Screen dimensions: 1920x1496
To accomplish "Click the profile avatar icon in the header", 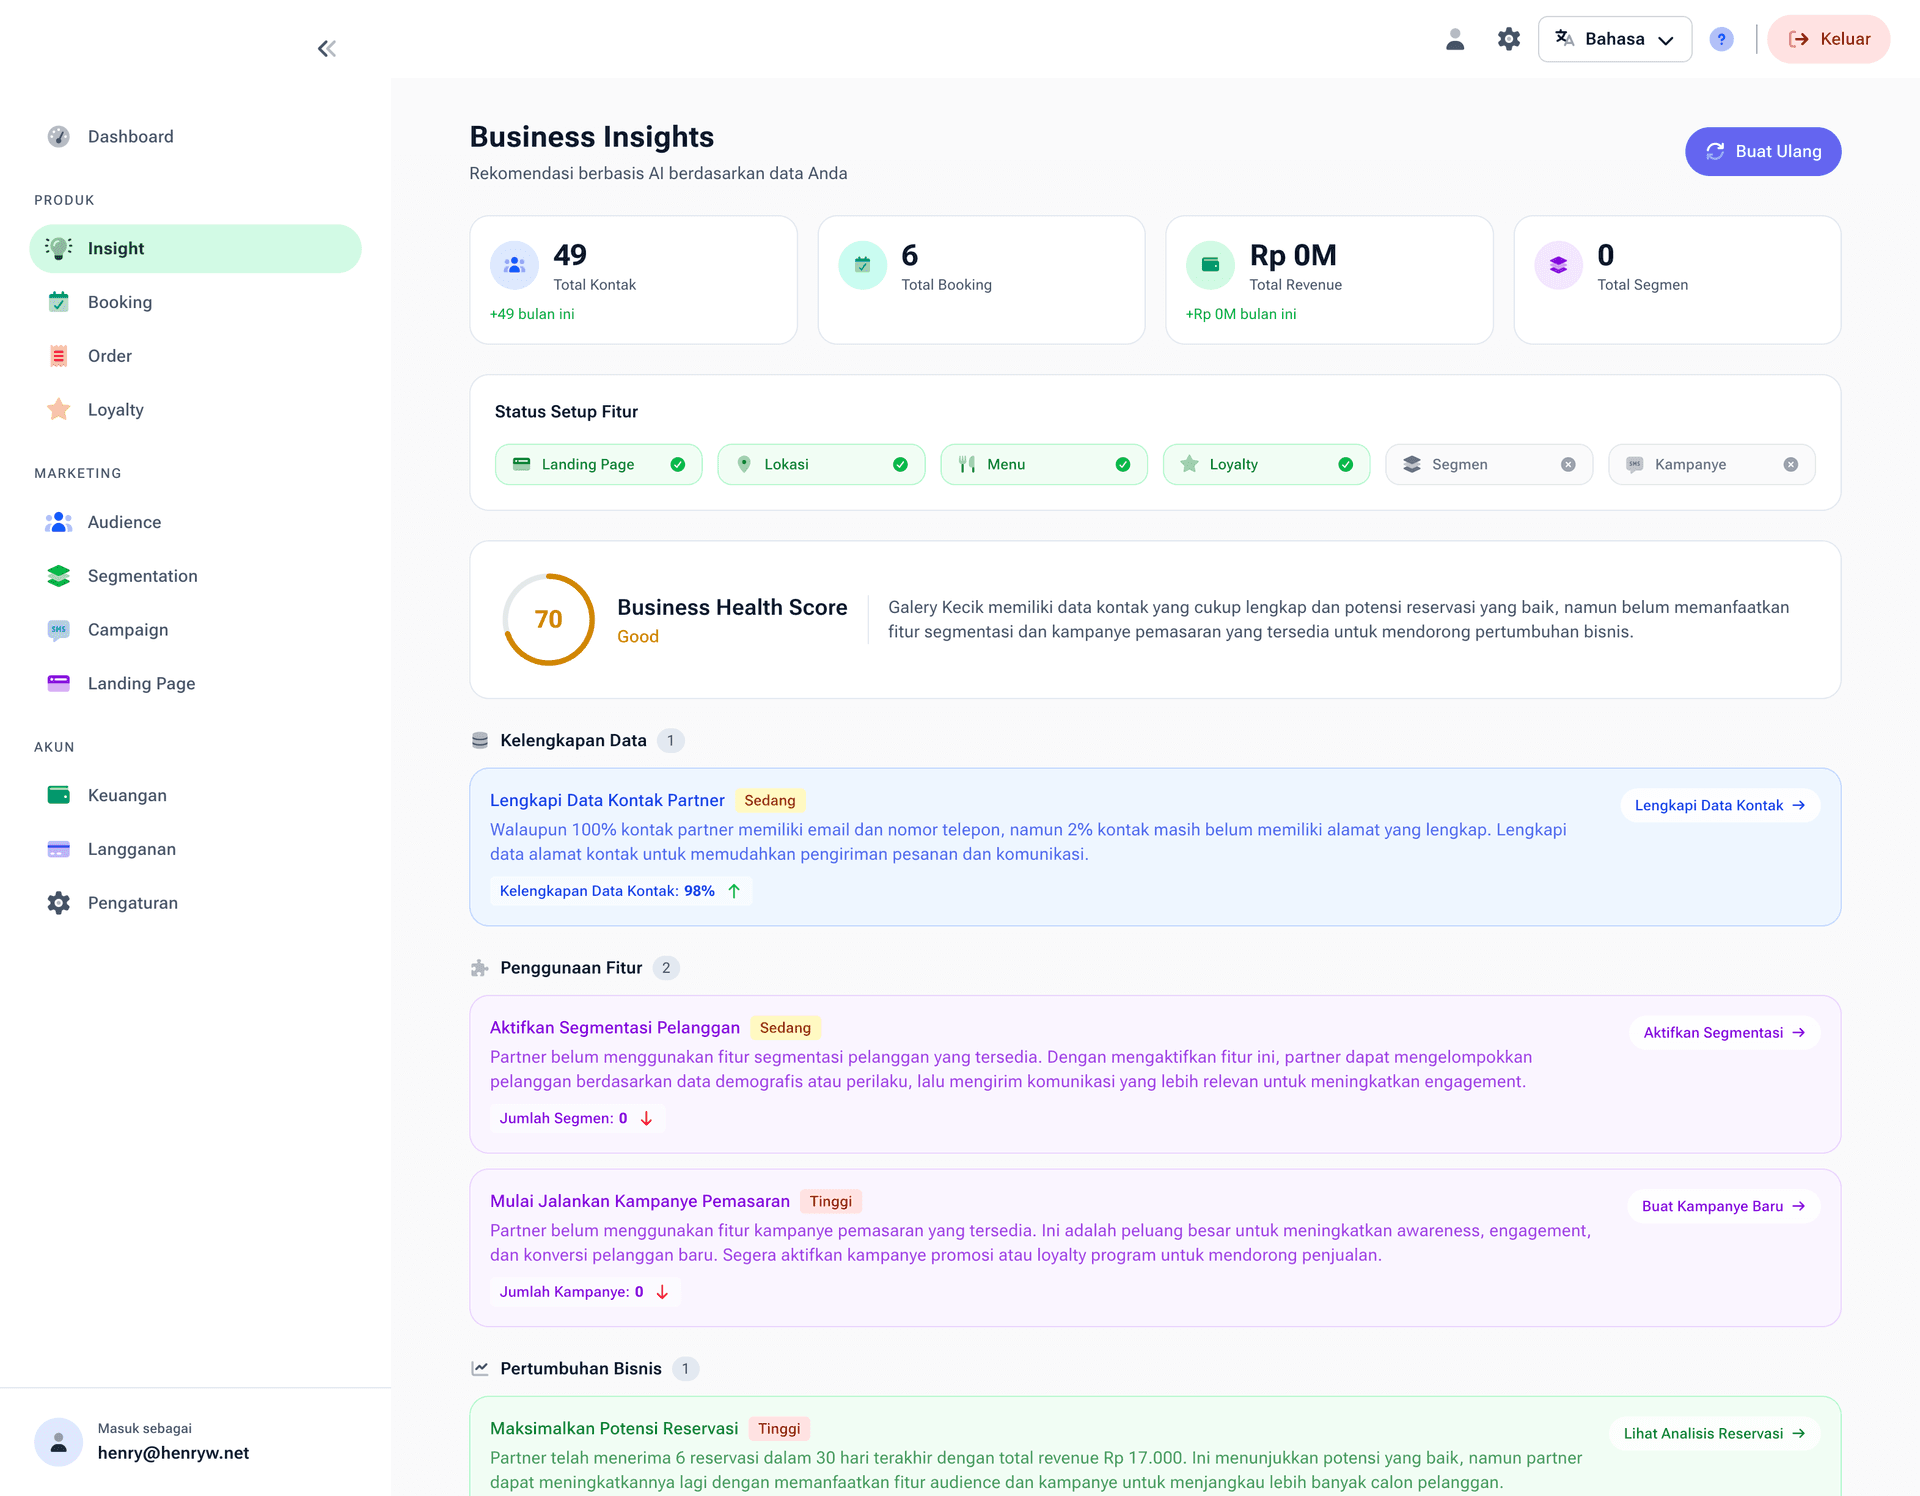I will click(x=1455, y=39).
